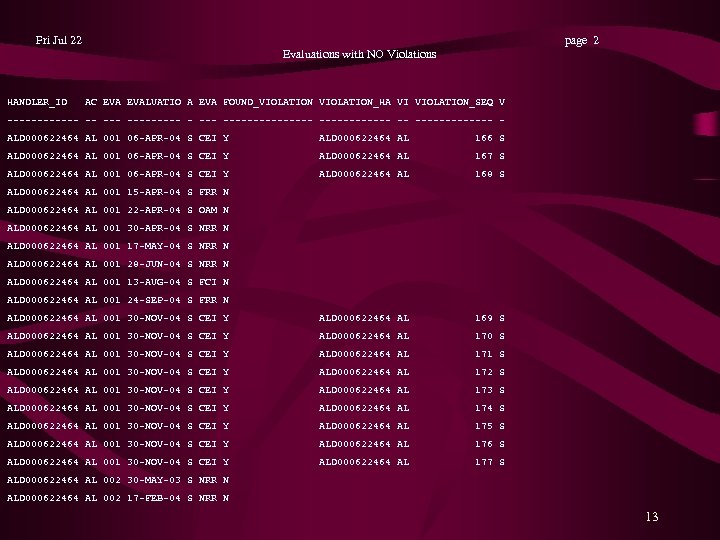This screenshot has width=720, height=540.
Task: Click violation sequence value "173"
Action: click(484, 390)
